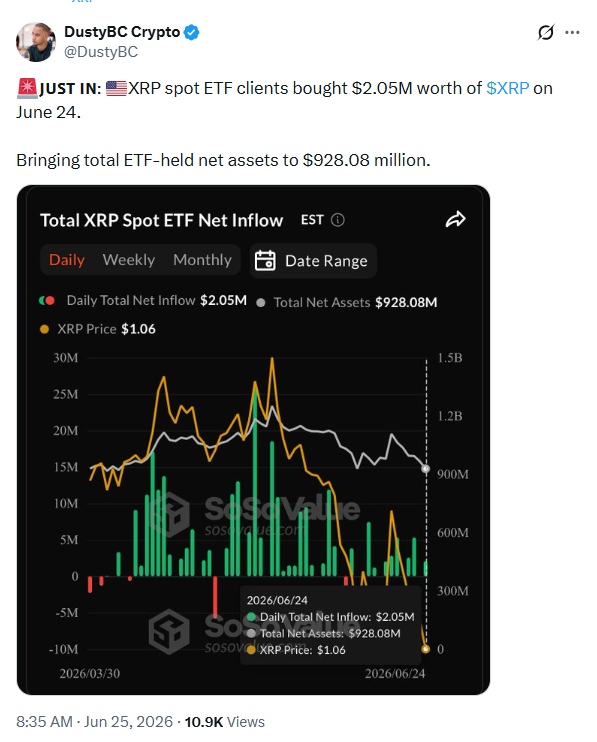The image size is (597, 742).
Task: Open the Date Range picker
Action: (x=313, y=261)
